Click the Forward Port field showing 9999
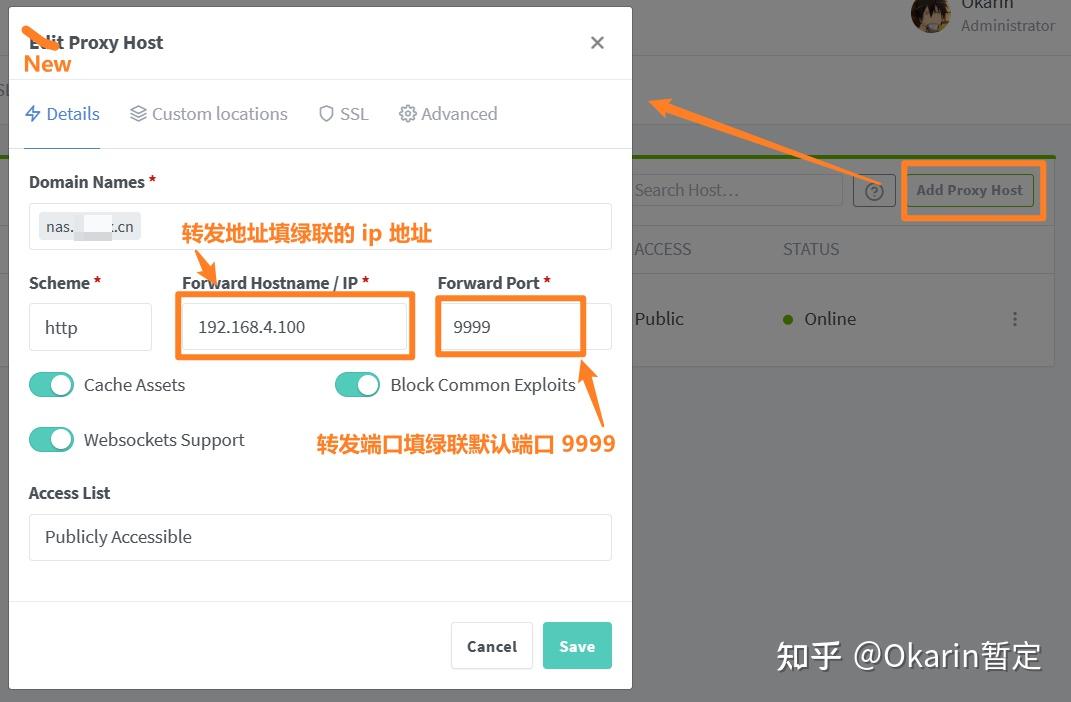The image size is (1071, 702). coord(509,326)
